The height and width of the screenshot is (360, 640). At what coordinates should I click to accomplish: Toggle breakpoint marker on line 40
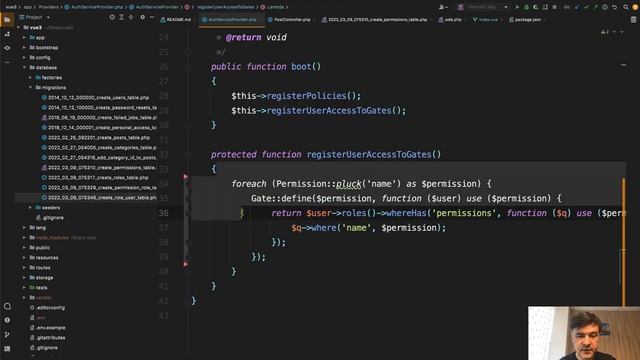pos(186,264)
